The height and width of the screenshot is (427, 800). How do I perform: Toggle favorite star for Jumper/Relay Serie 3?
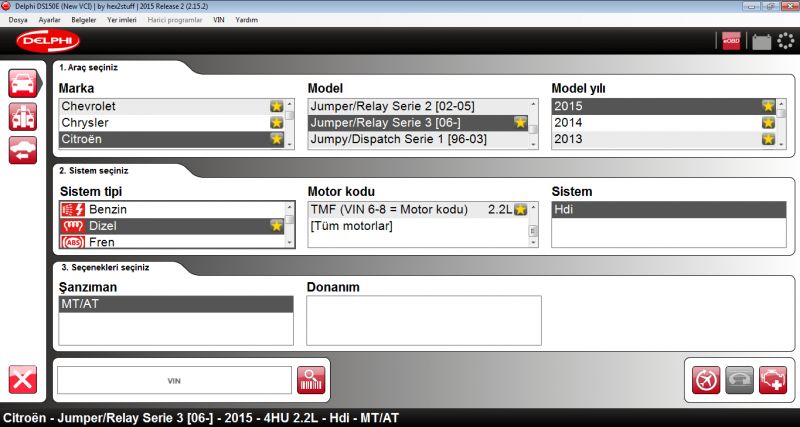pos(520,122)
